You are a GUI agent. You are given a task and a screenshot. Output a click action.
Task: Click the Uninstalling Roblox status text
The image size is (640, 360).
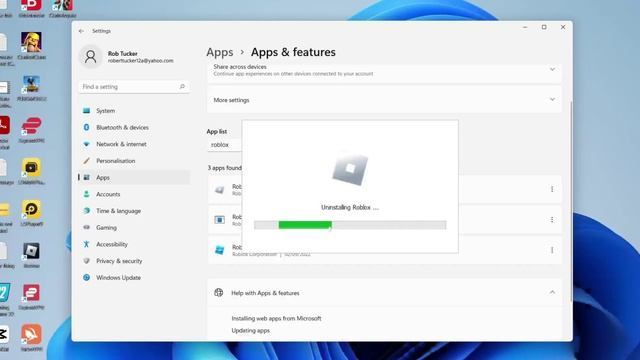point(350,207)
